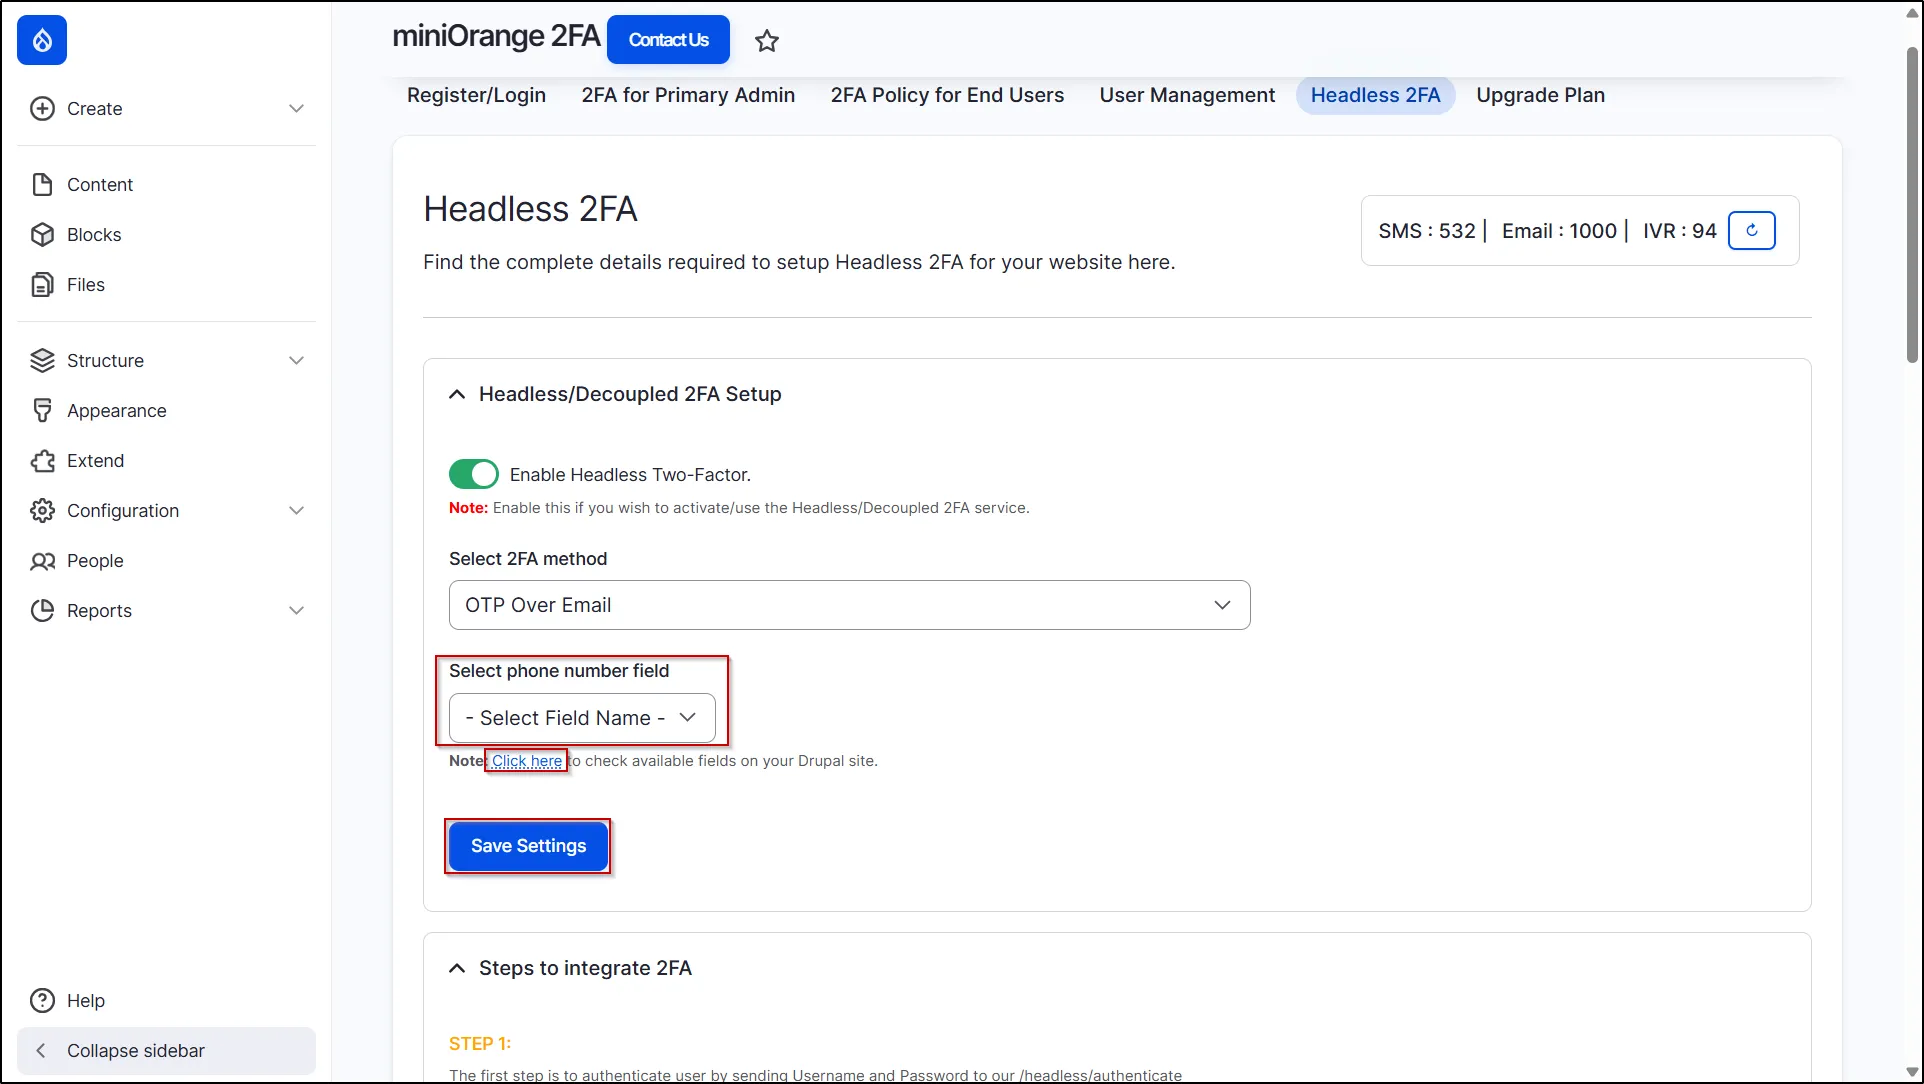The width and height of the screenshot is (1924, 1084).
Task: Click the Help question-mark icon
Action: [42, 1000]
